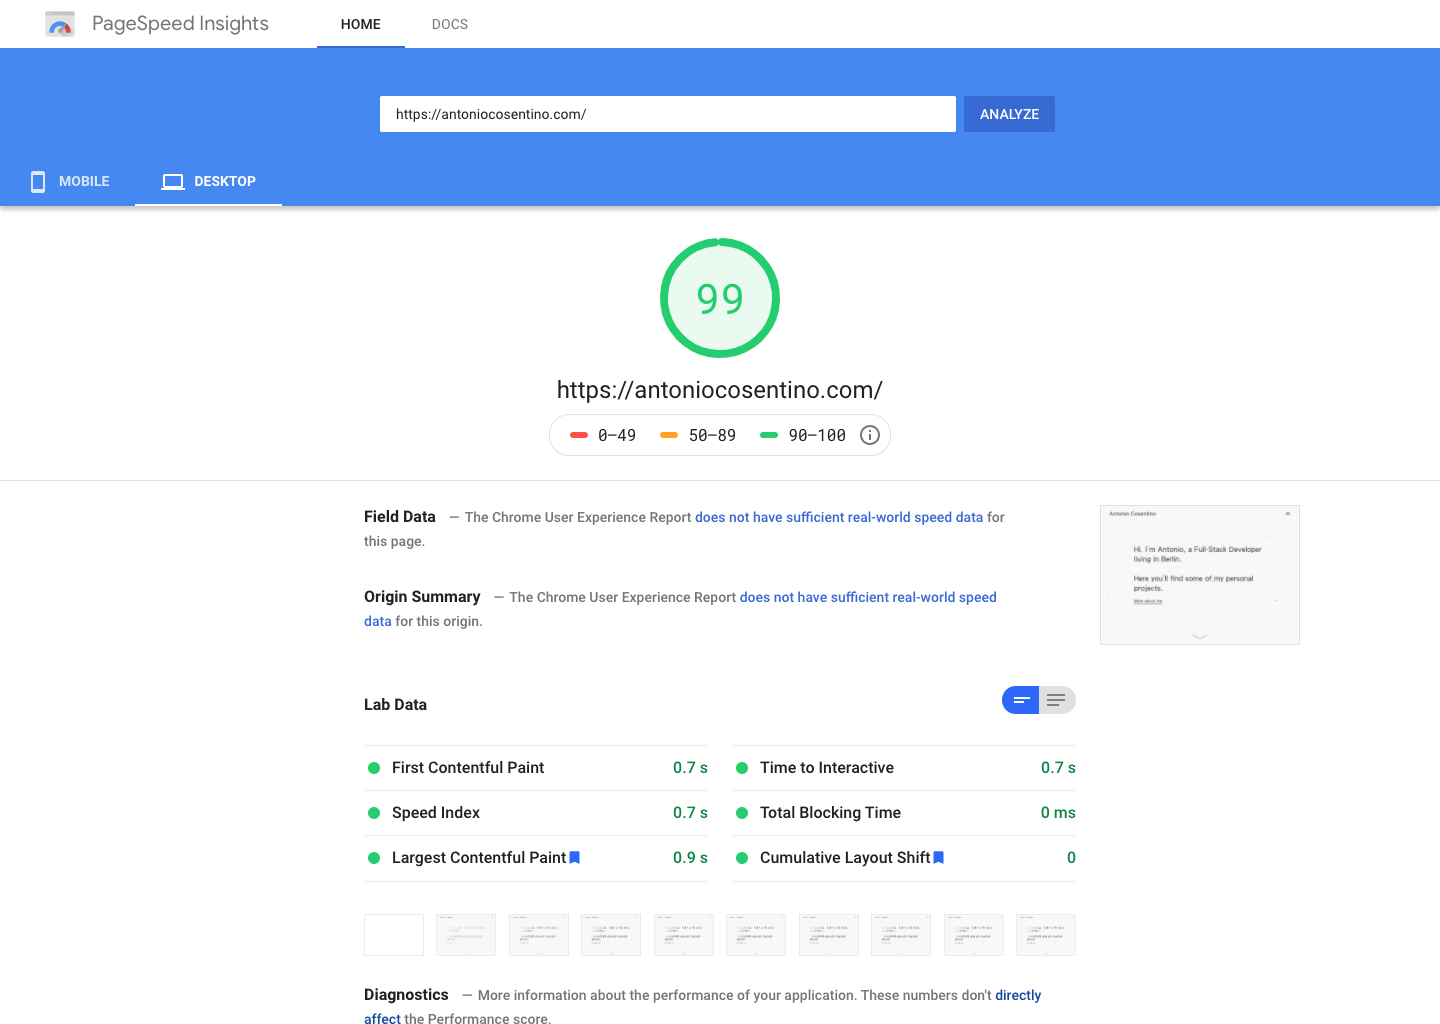Click the https://antoniocosentino.com/ heading
The image size is (1440, 1024).
[x=720, y=390]
